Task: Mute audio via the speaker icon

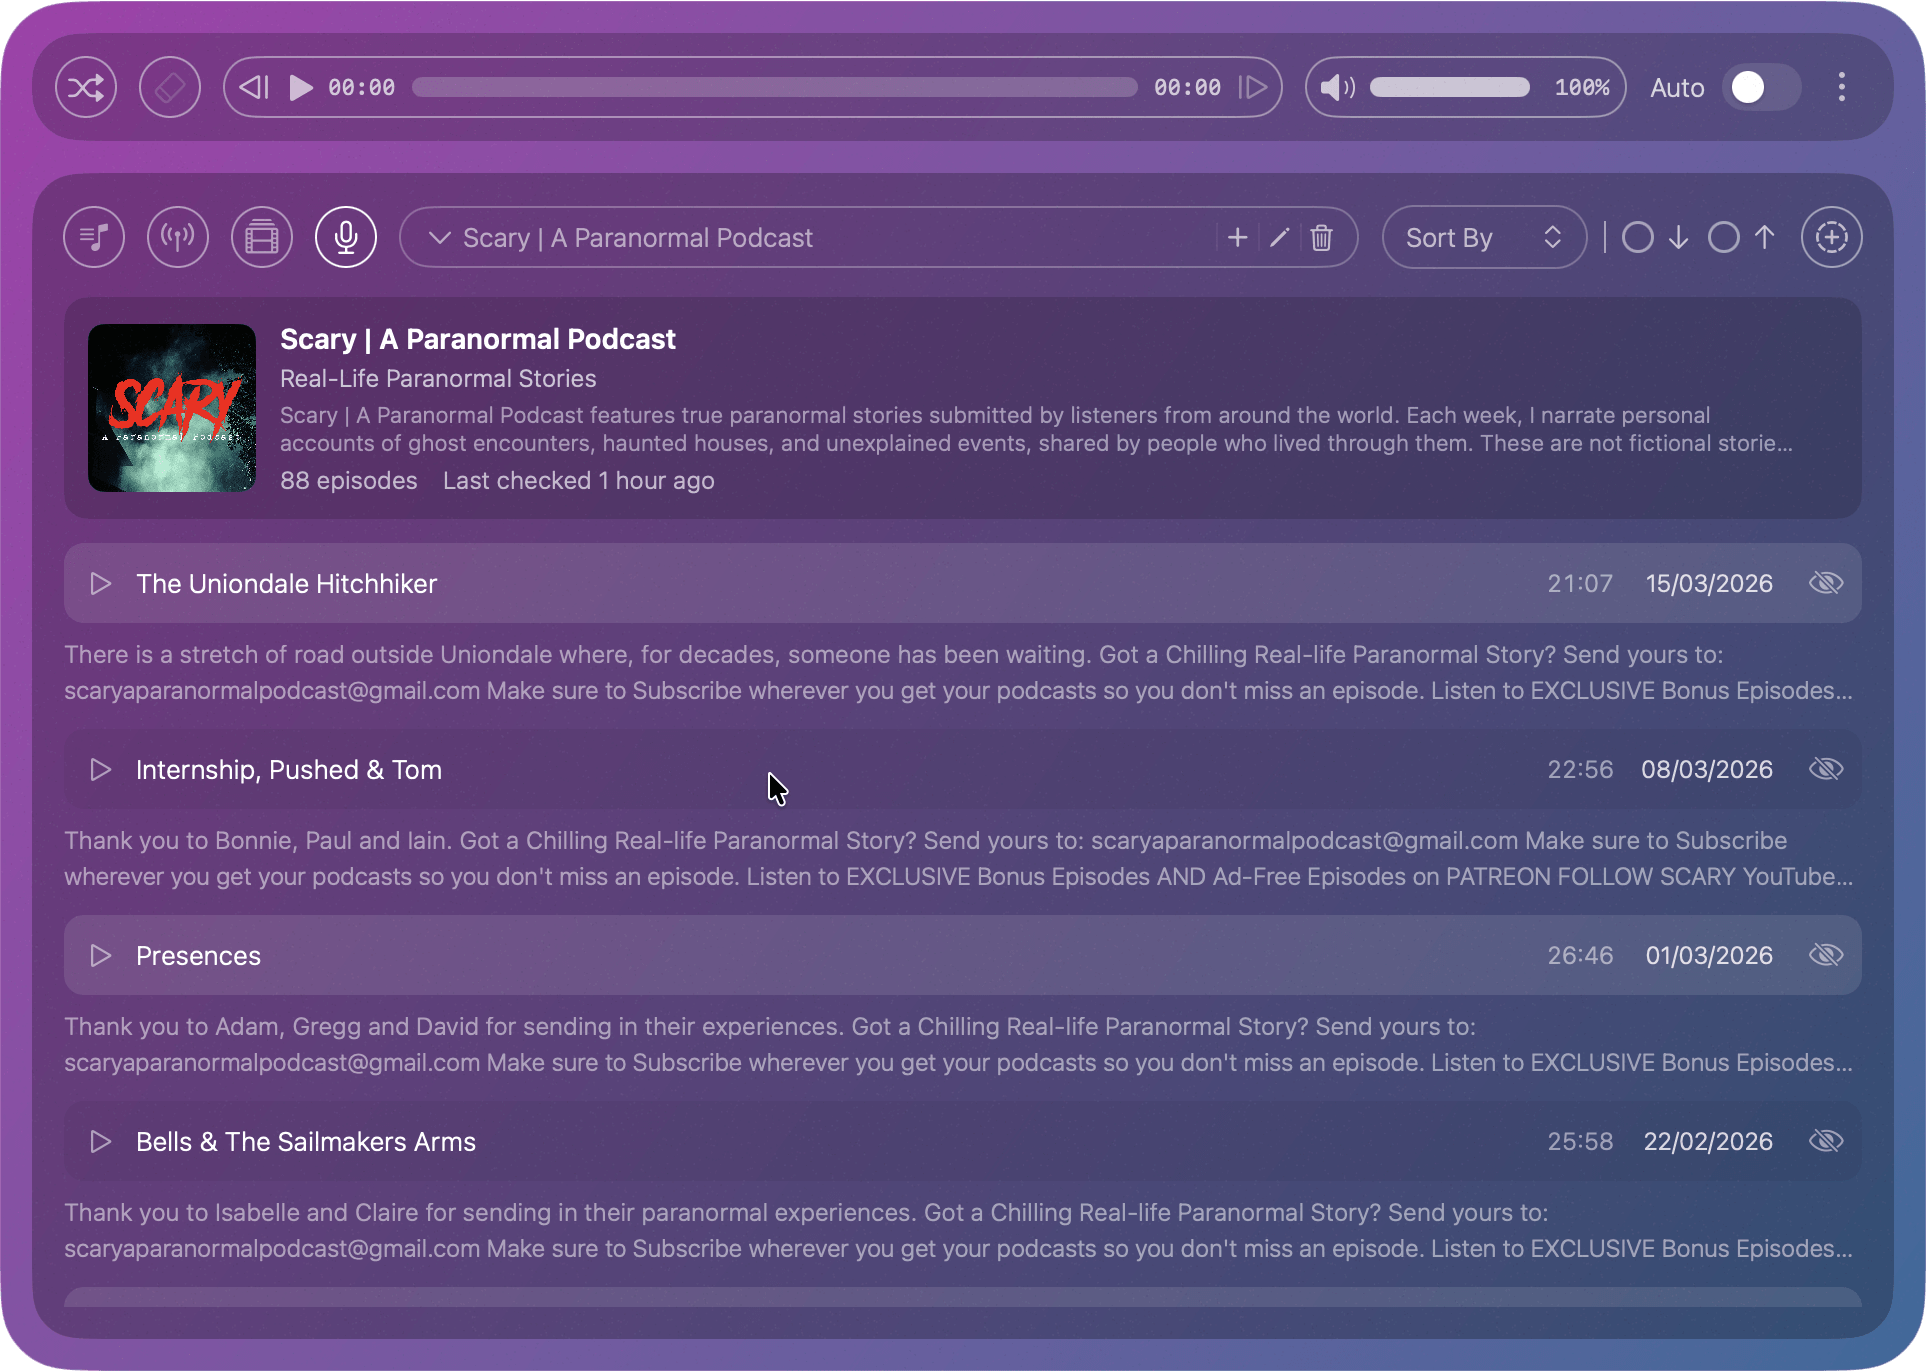Action: click(x=1337, y=88)
